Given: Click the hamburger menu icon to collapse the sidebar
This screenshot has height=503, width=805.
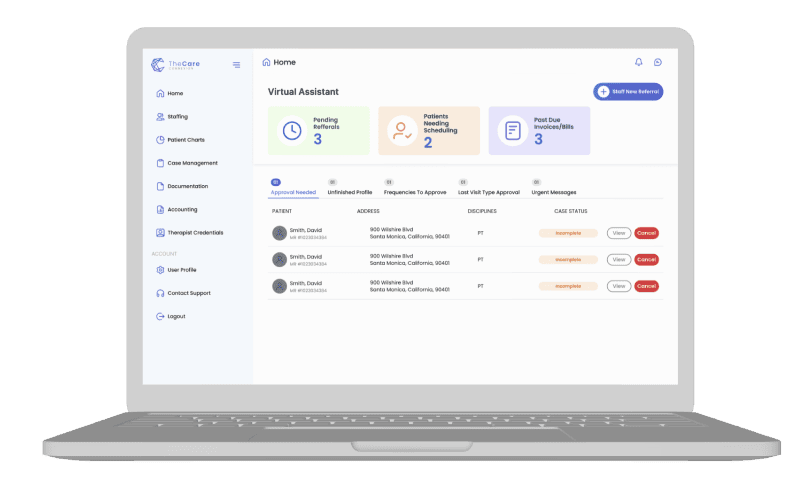Looking at the screenshot, I should tap(236, 65).
